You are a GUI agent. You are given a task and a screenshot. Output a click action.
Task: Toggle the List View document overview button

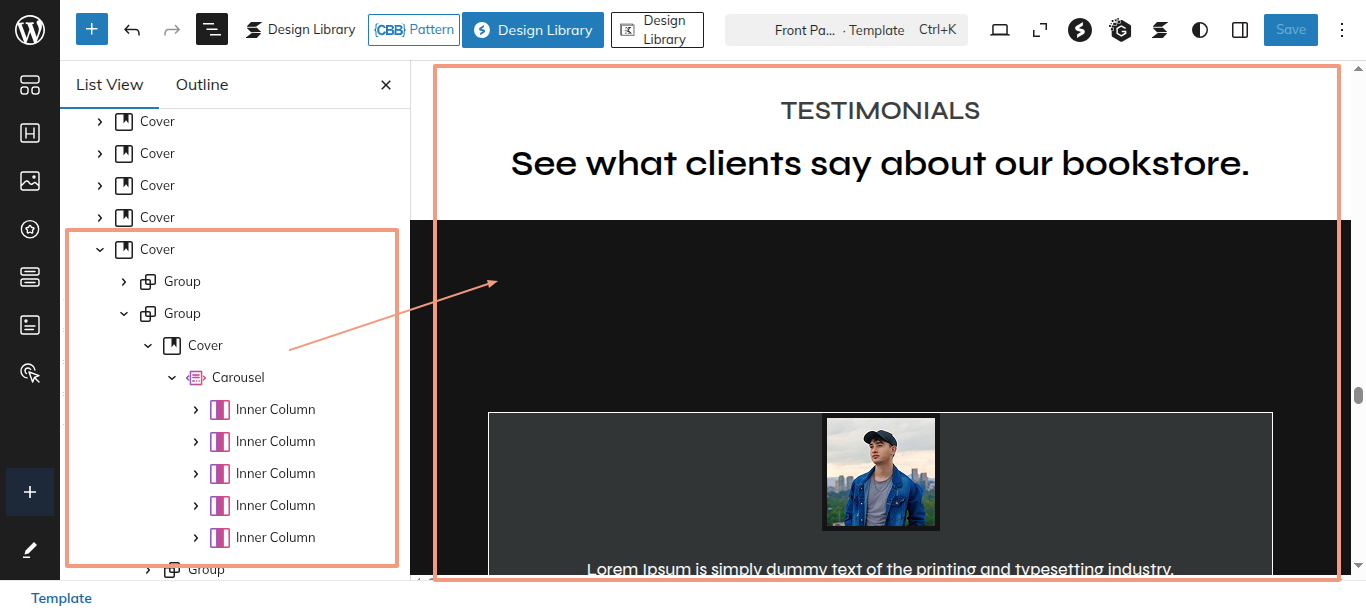coord(212,30)
